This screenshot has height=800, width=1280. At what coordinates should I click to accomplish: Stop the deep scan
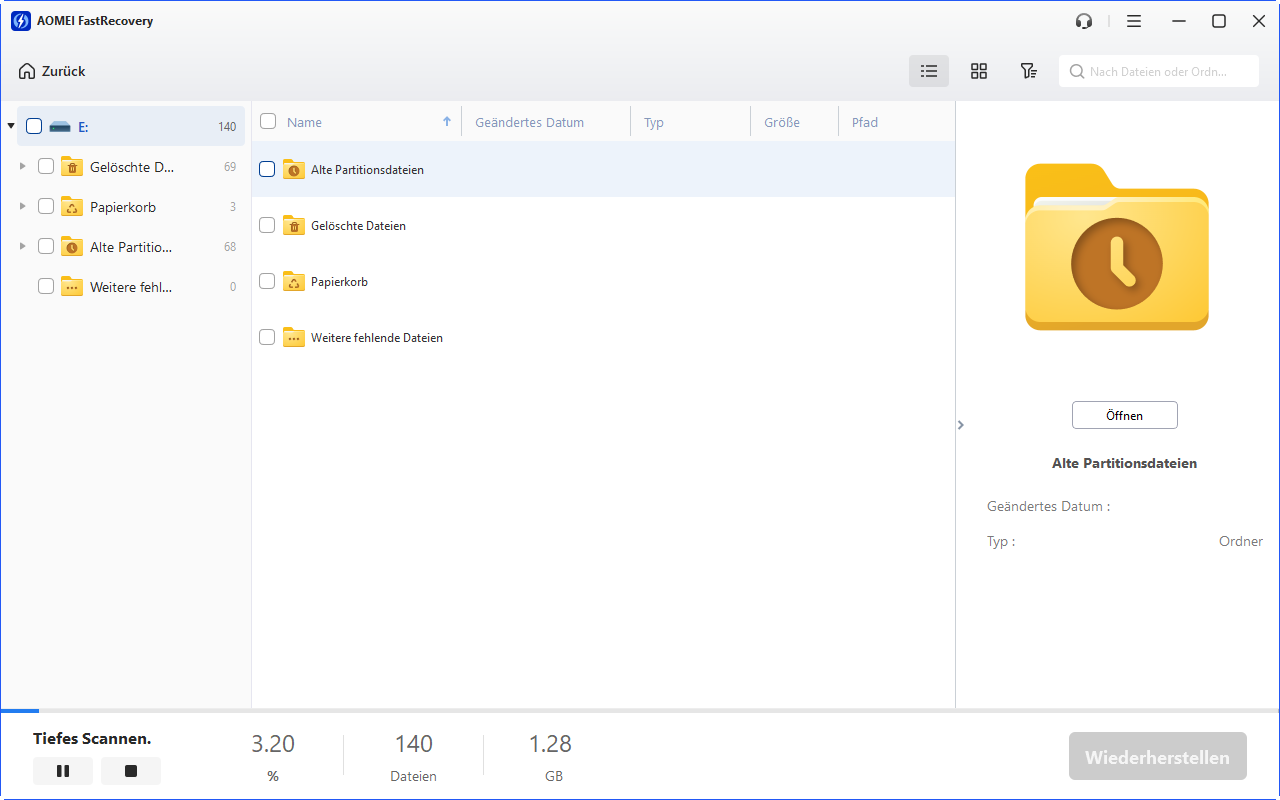(131, 771)
